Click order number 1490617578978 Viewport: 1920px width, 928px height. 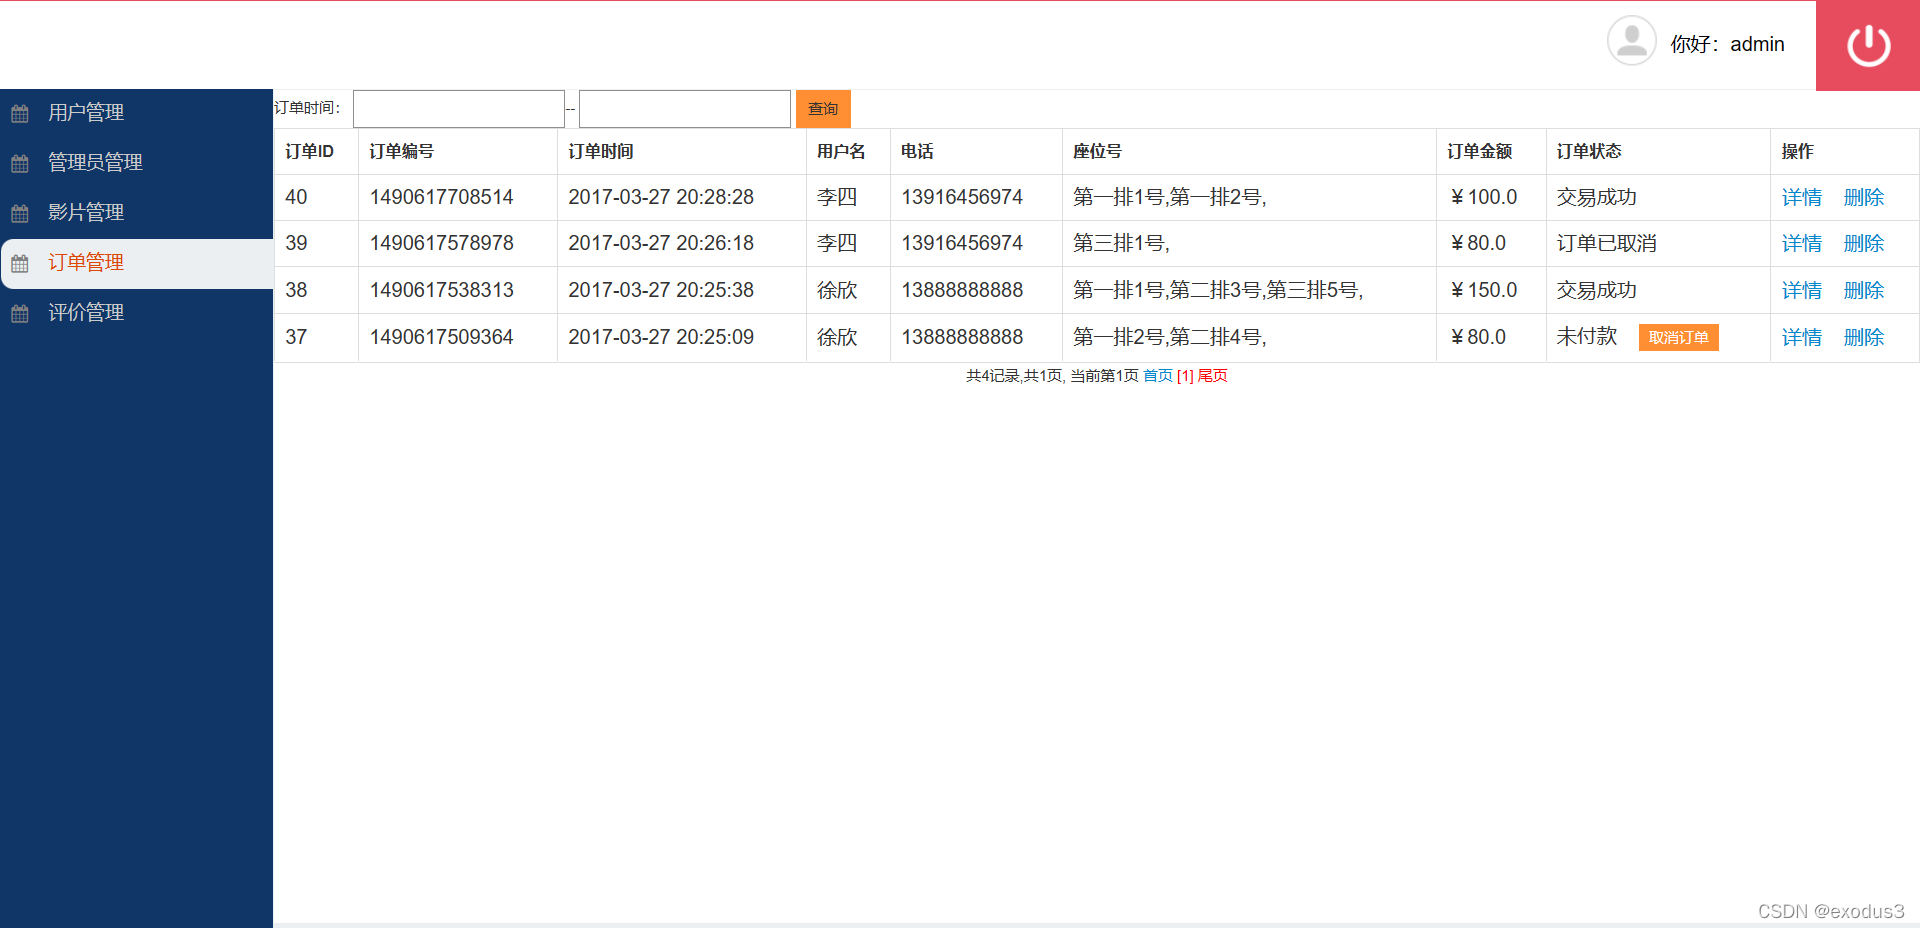441,244
